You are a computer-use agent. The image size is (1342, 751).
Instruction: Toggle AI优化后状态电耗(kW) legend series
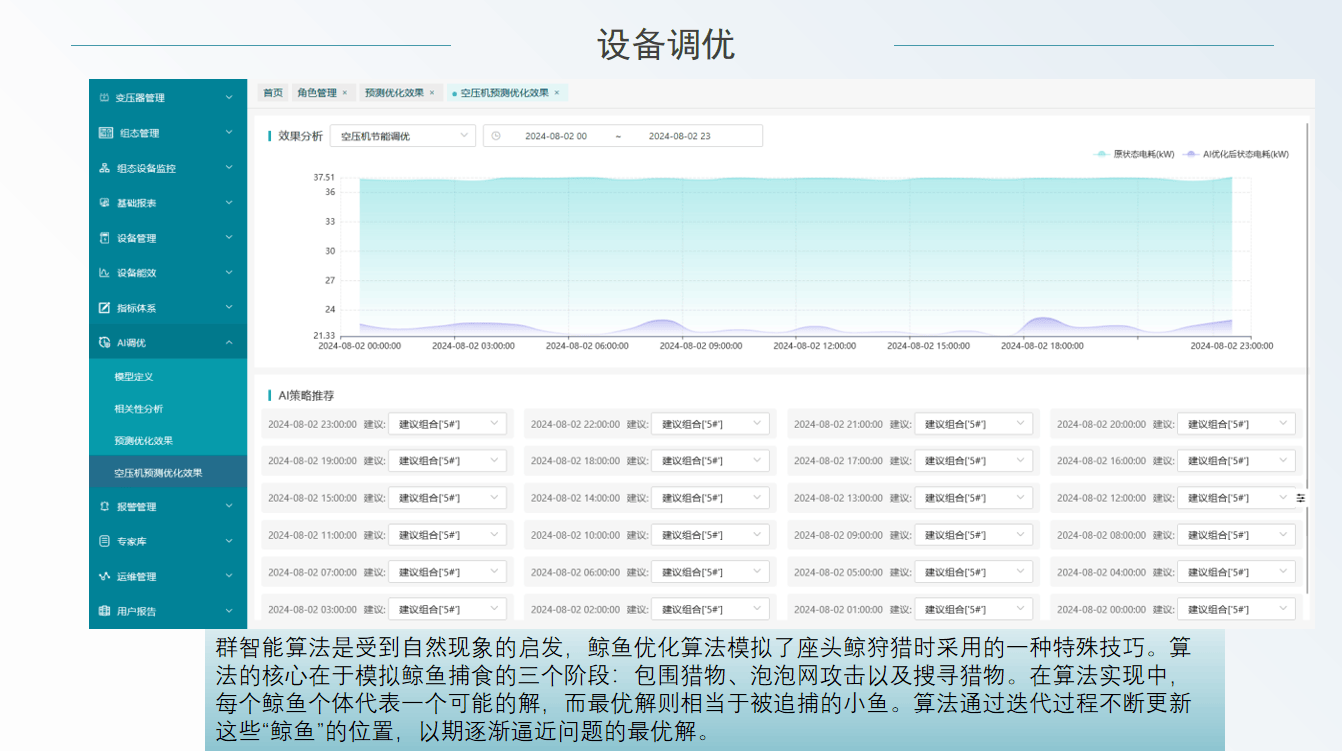pos(1236,155)
